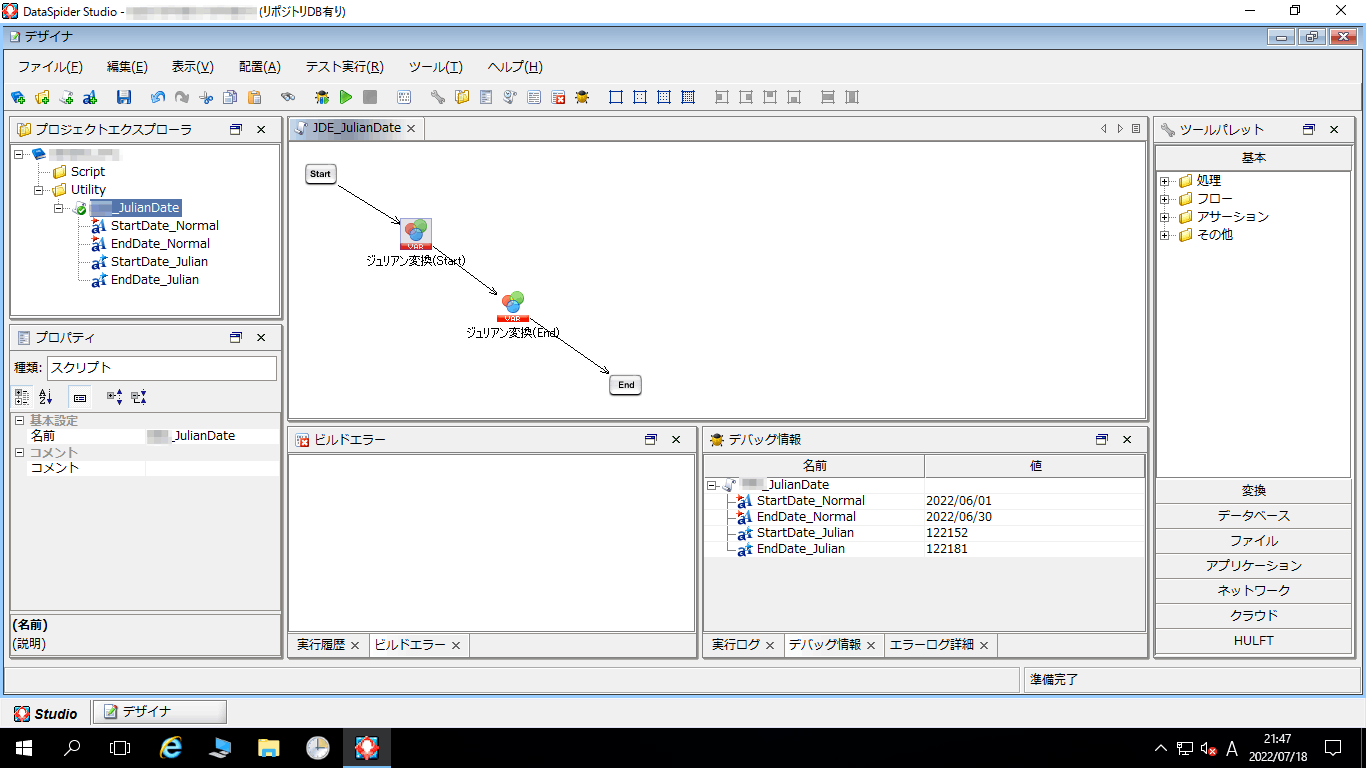The width and height of the screenshot is (1366, 768).
Task: Open the クラウド palette category
Action: [1253, 616]
